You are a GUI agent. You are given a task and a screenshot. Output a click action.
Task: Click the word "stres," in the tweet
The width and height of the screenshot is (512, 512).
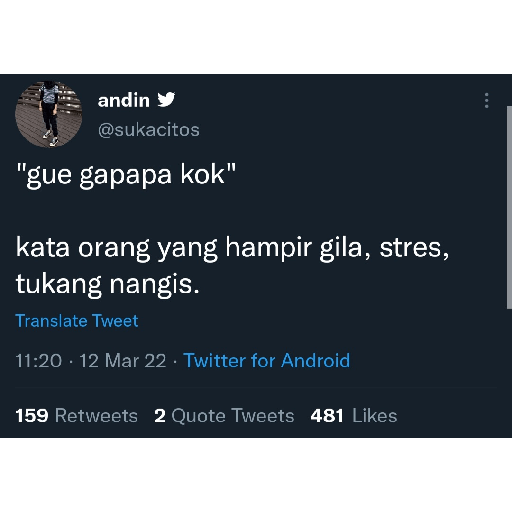(x=414, y=248)
